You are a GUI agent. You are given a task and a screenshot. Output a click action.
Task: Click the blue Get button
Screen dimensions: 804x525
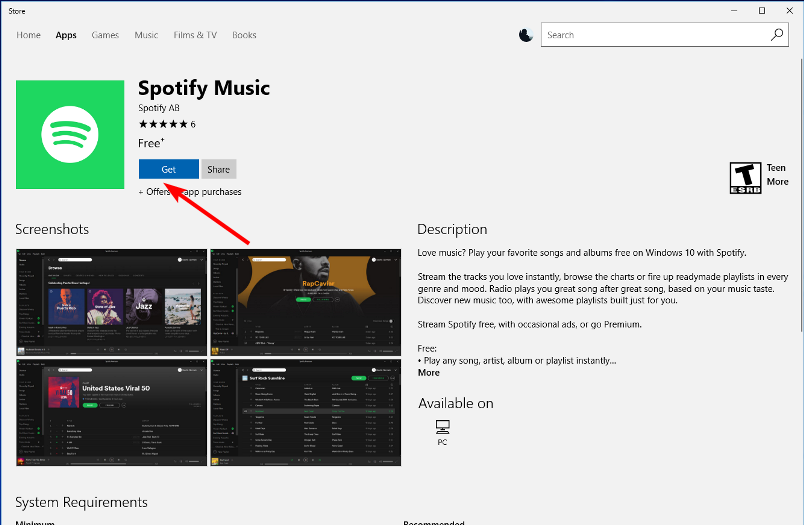169,169
